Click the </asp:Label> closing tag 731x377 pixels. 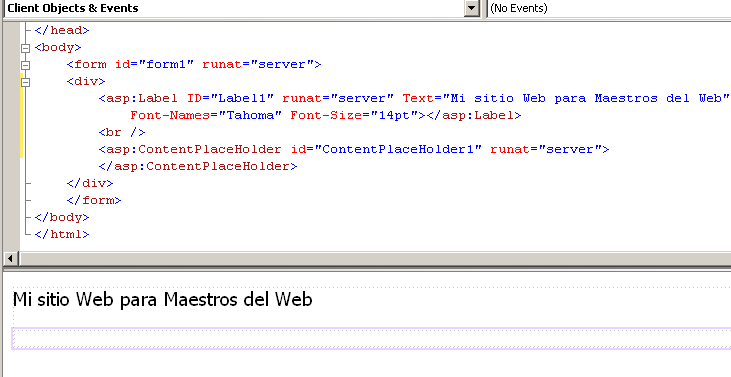click(x=474, y=115)
